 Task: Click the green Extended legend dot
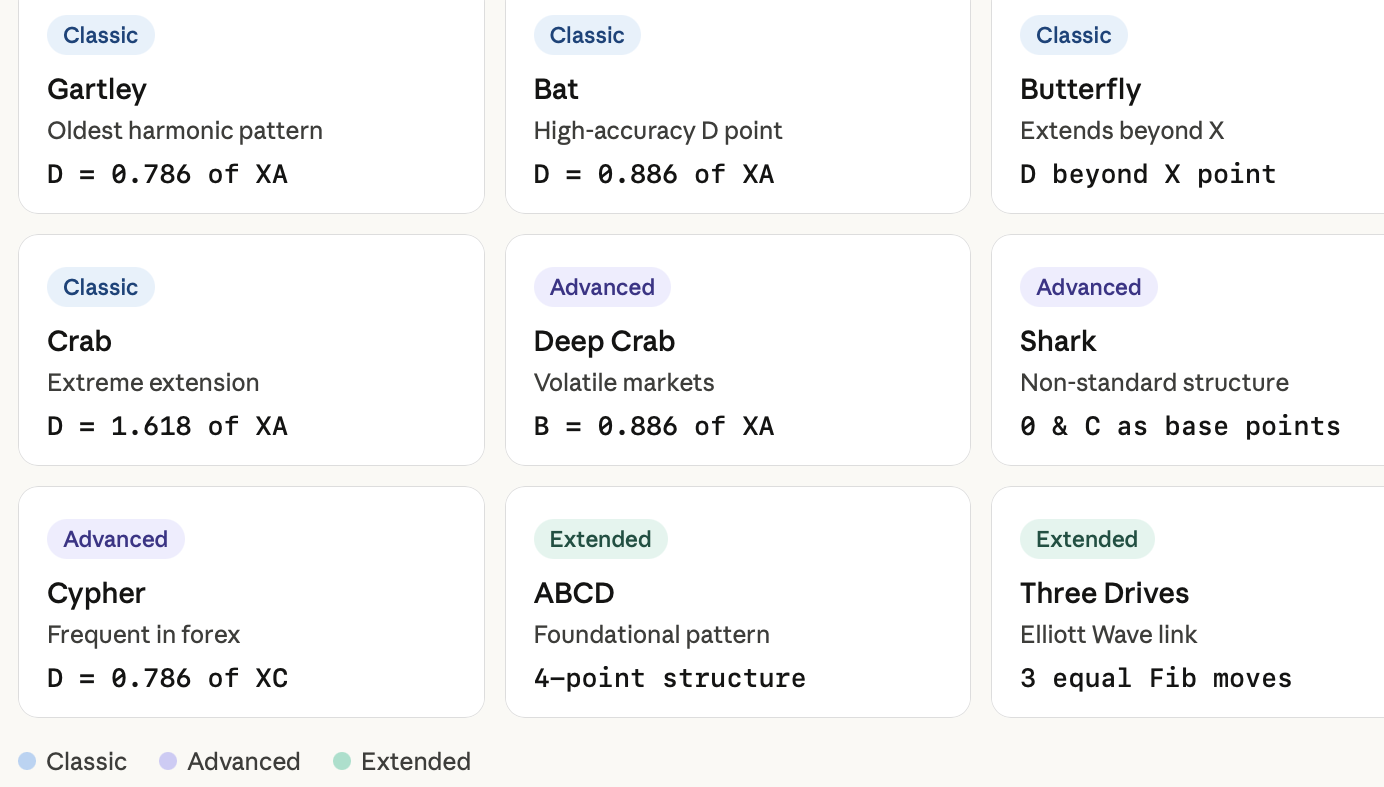(342, 761)
